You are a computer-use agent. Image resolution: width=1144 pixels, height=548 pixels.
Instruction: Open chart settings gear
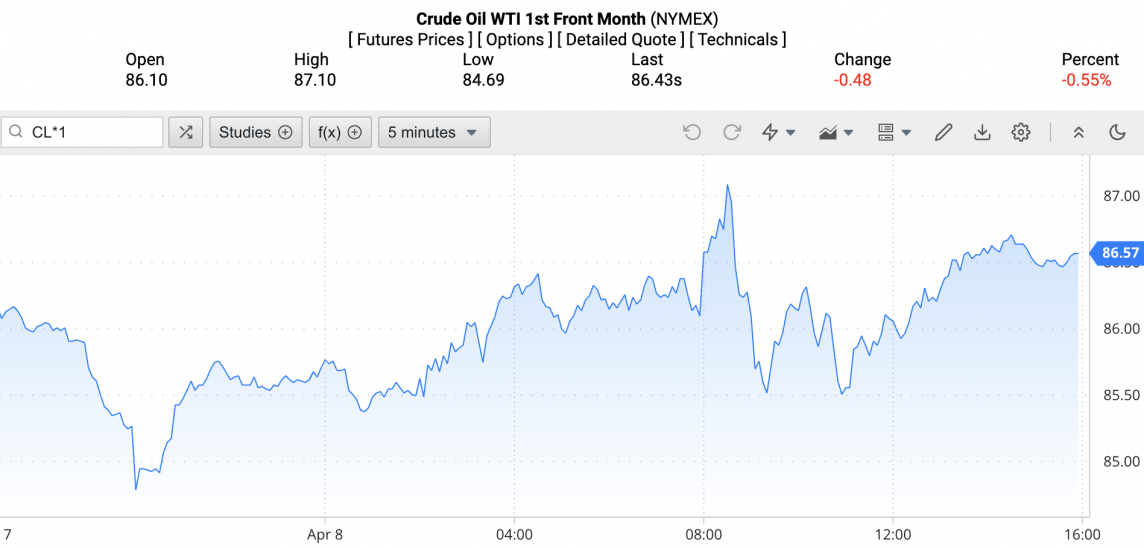(1020, 132)
